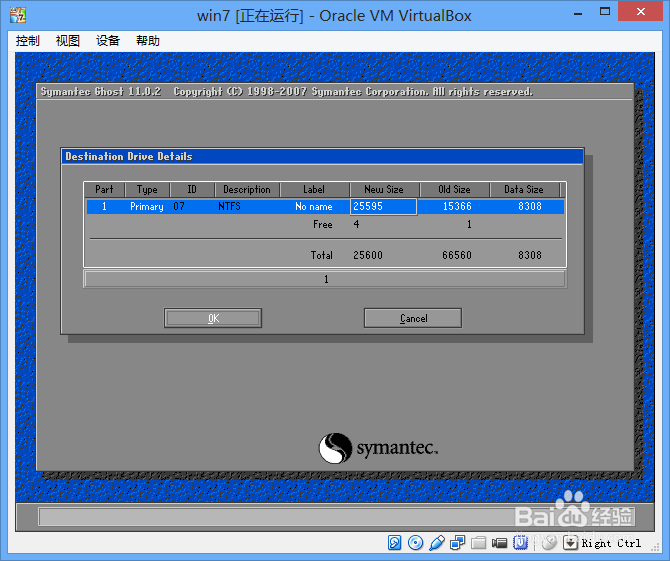The image size is (670, 561).
Task: Click the Total row label
Action: coord(321,255)
